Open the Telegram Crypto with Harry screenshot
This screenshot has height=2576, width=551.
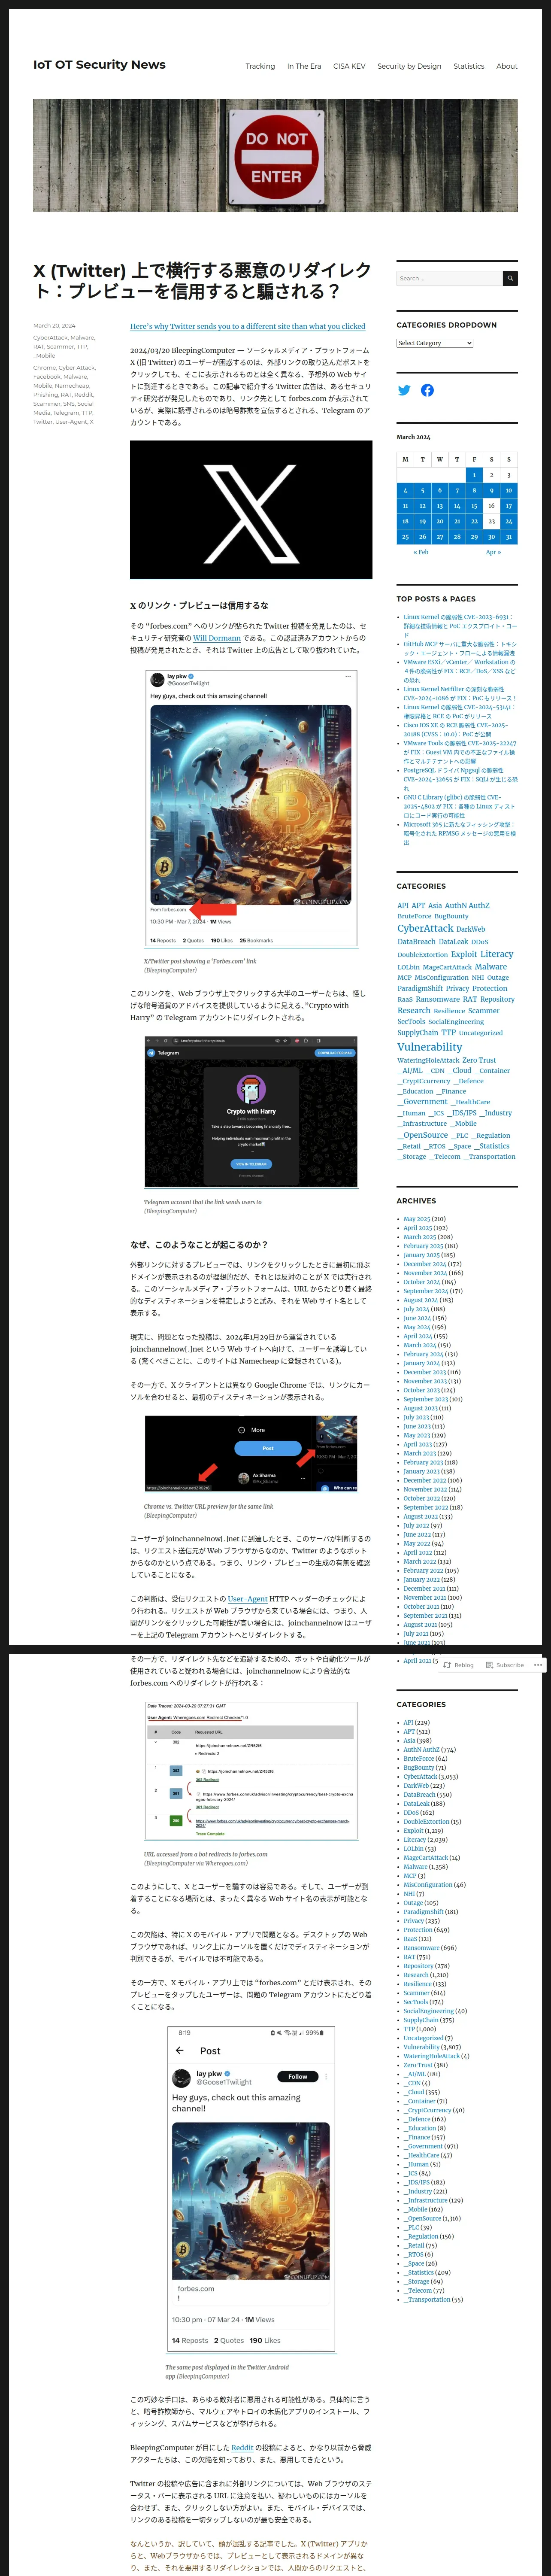coord(251,1112)
